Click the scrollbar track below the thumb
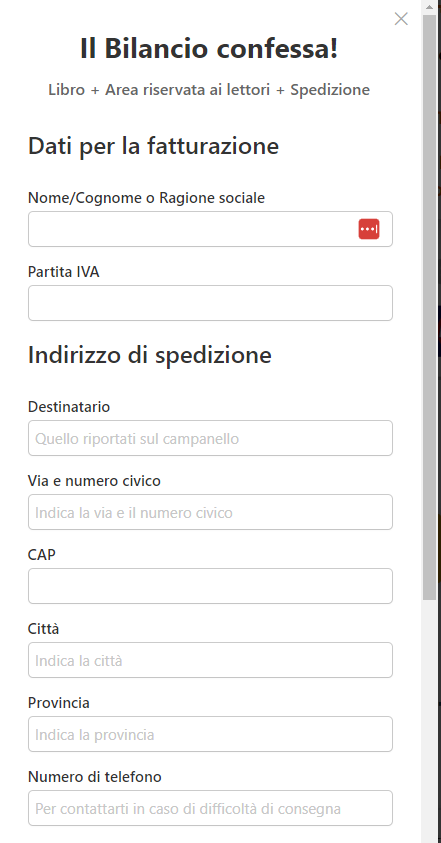Screen dimensions: 441x843 pos(429,720)
